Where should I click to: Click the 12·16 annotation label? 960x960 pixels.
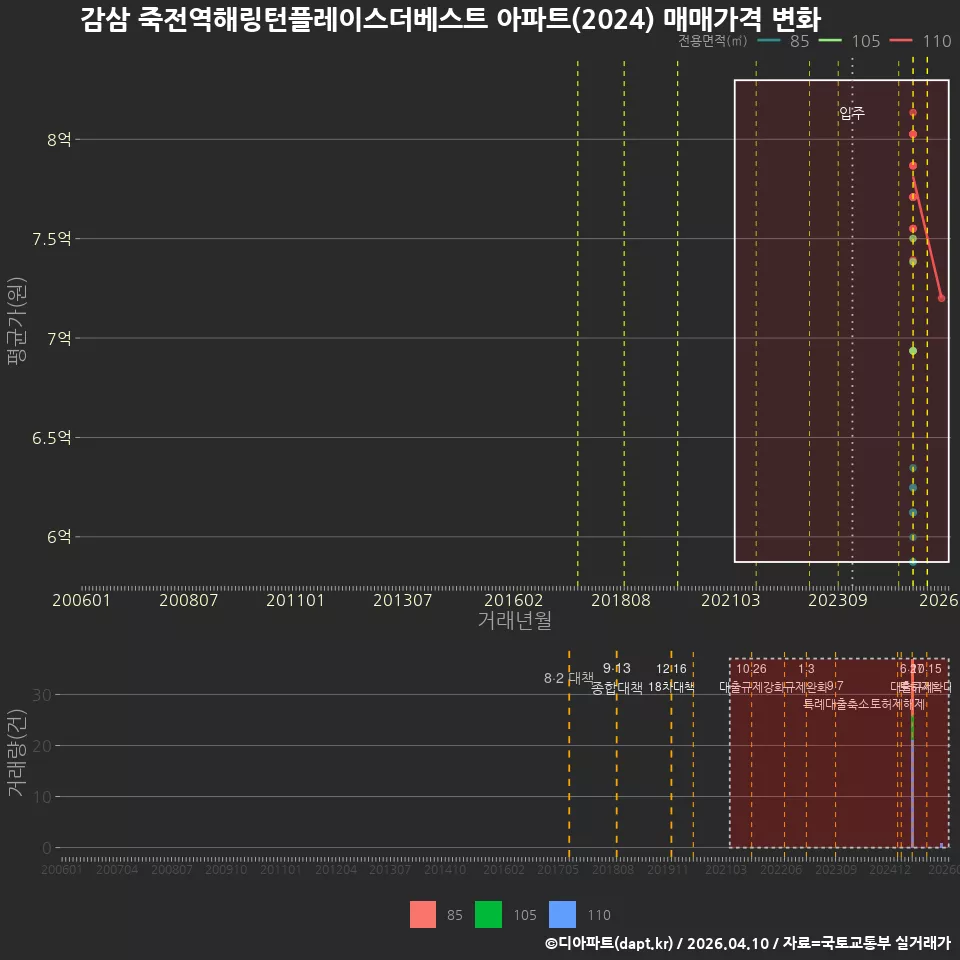click(x=671, y=669)
